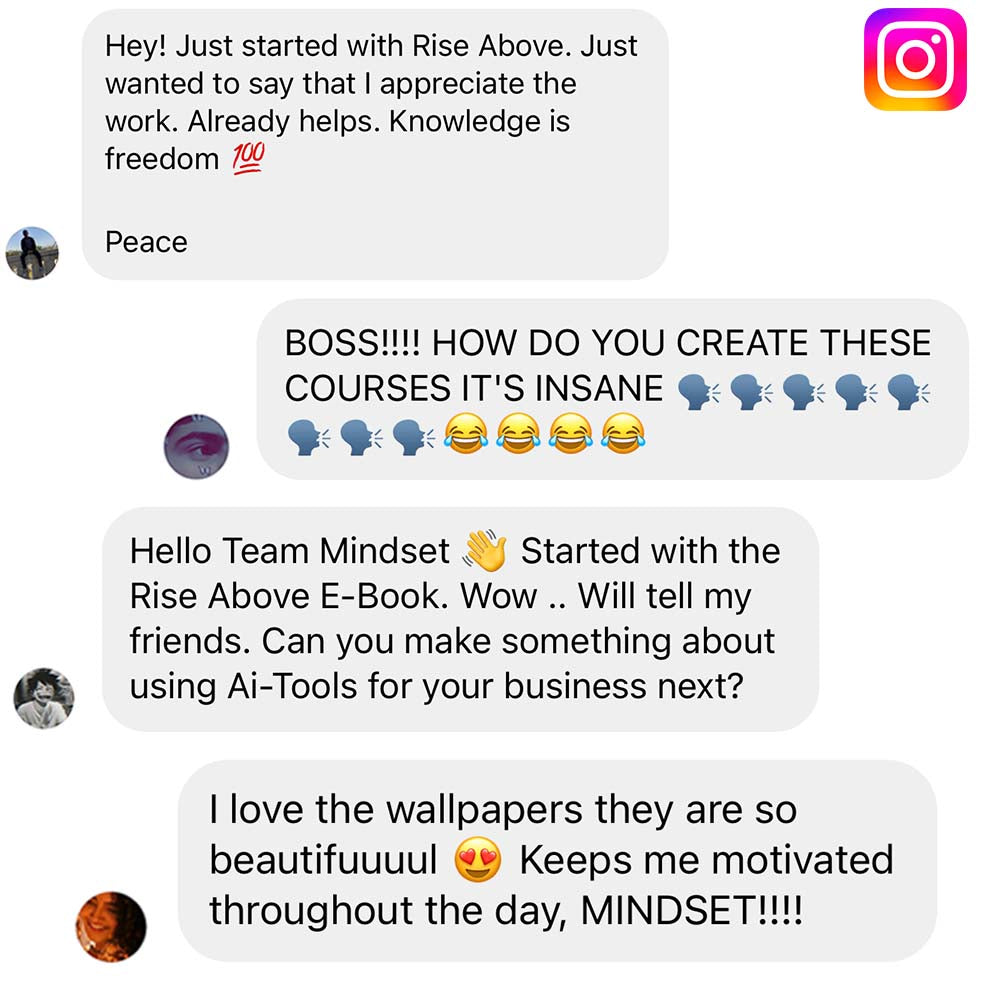Open the purple eye profile picture
The image size is (1000, 1000).
[x=196, y=446]
